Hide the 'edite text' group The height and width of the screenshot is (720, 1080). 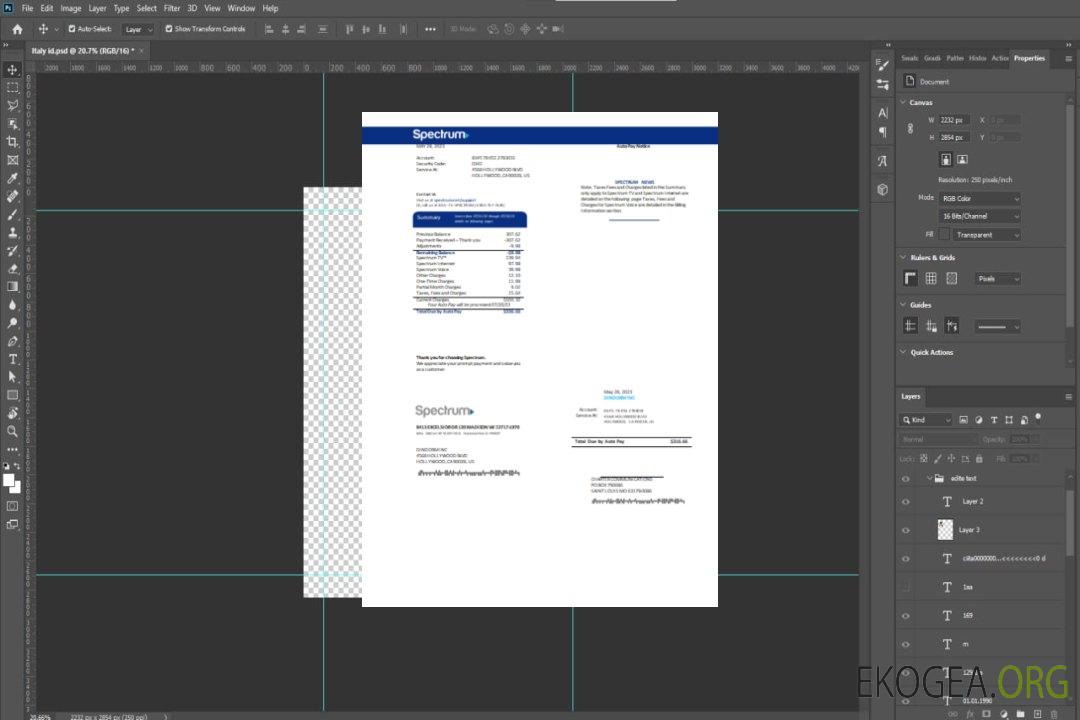[906, 479]
